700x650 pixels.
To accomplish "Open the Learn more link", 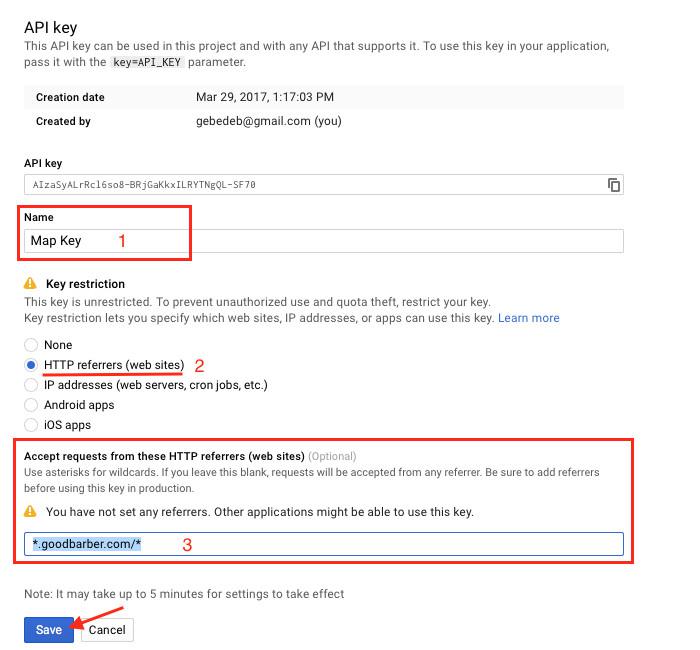I will [x=528, y=318].
